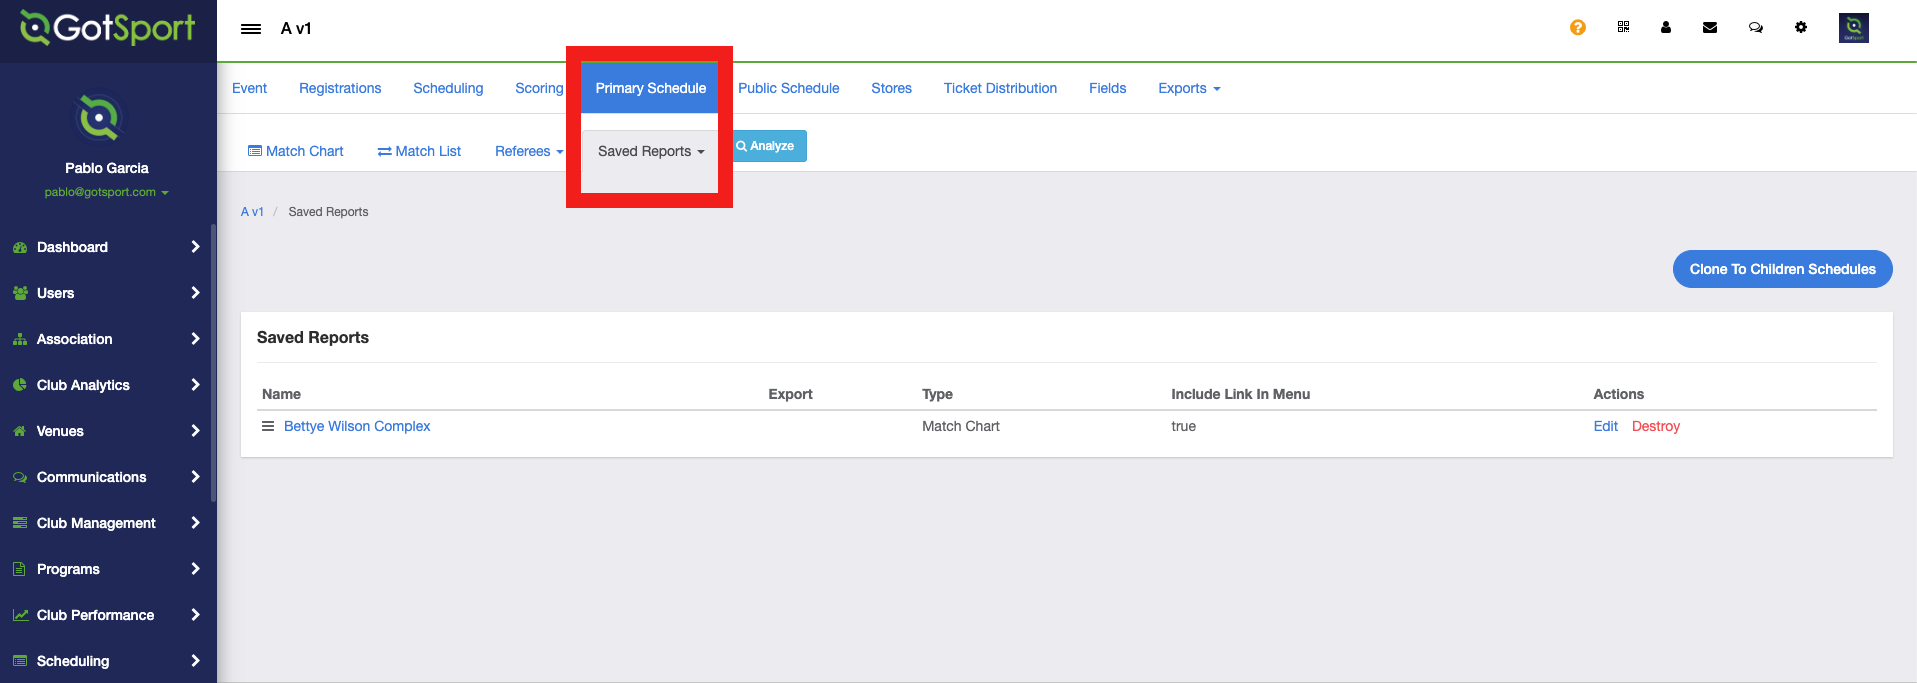Image resolution: width=1917 pixels, height=683 pixels.
Task: Click Destroy for the saved report
Action: [1655, 426]
